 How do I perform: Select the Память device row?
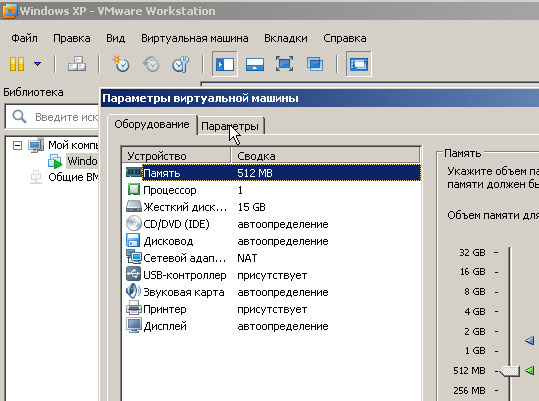point(271,173)
